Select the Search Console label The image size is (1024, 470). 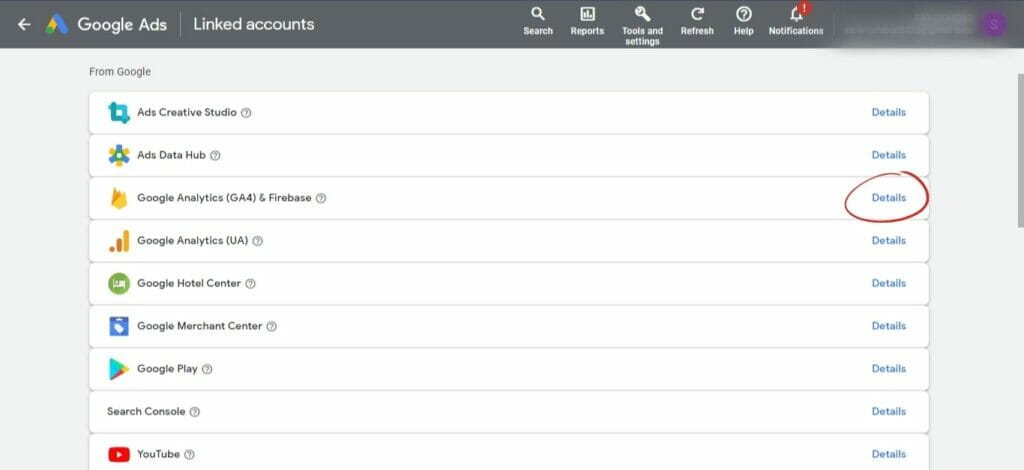pos(146,412)
